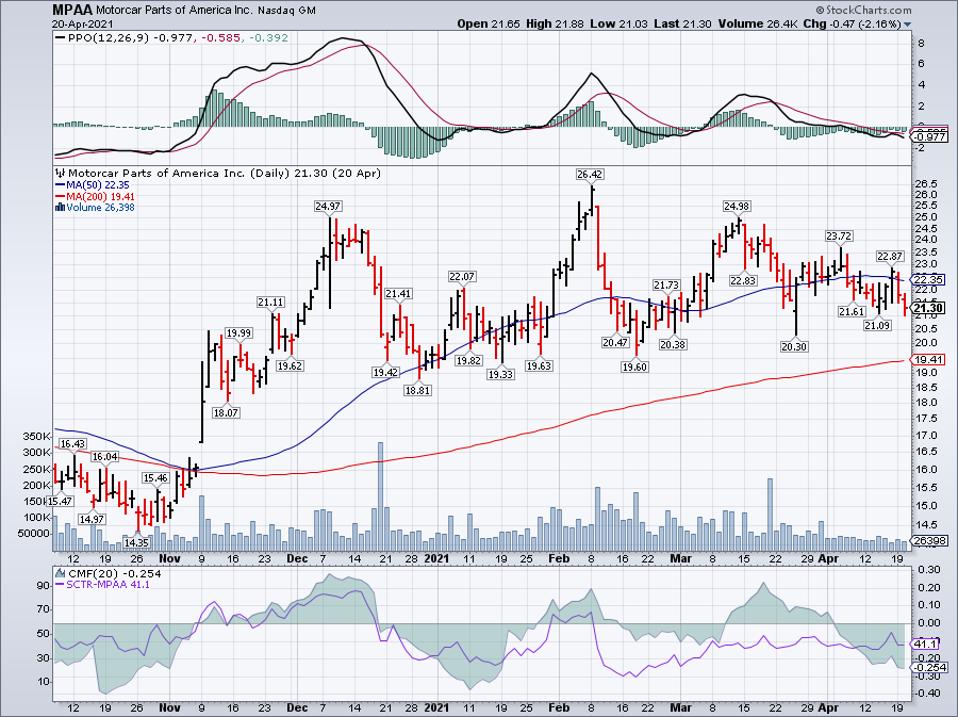958x717 pixels.
Task: Click the Chg -0.47 (-2.16%) value
Action: 851,24
